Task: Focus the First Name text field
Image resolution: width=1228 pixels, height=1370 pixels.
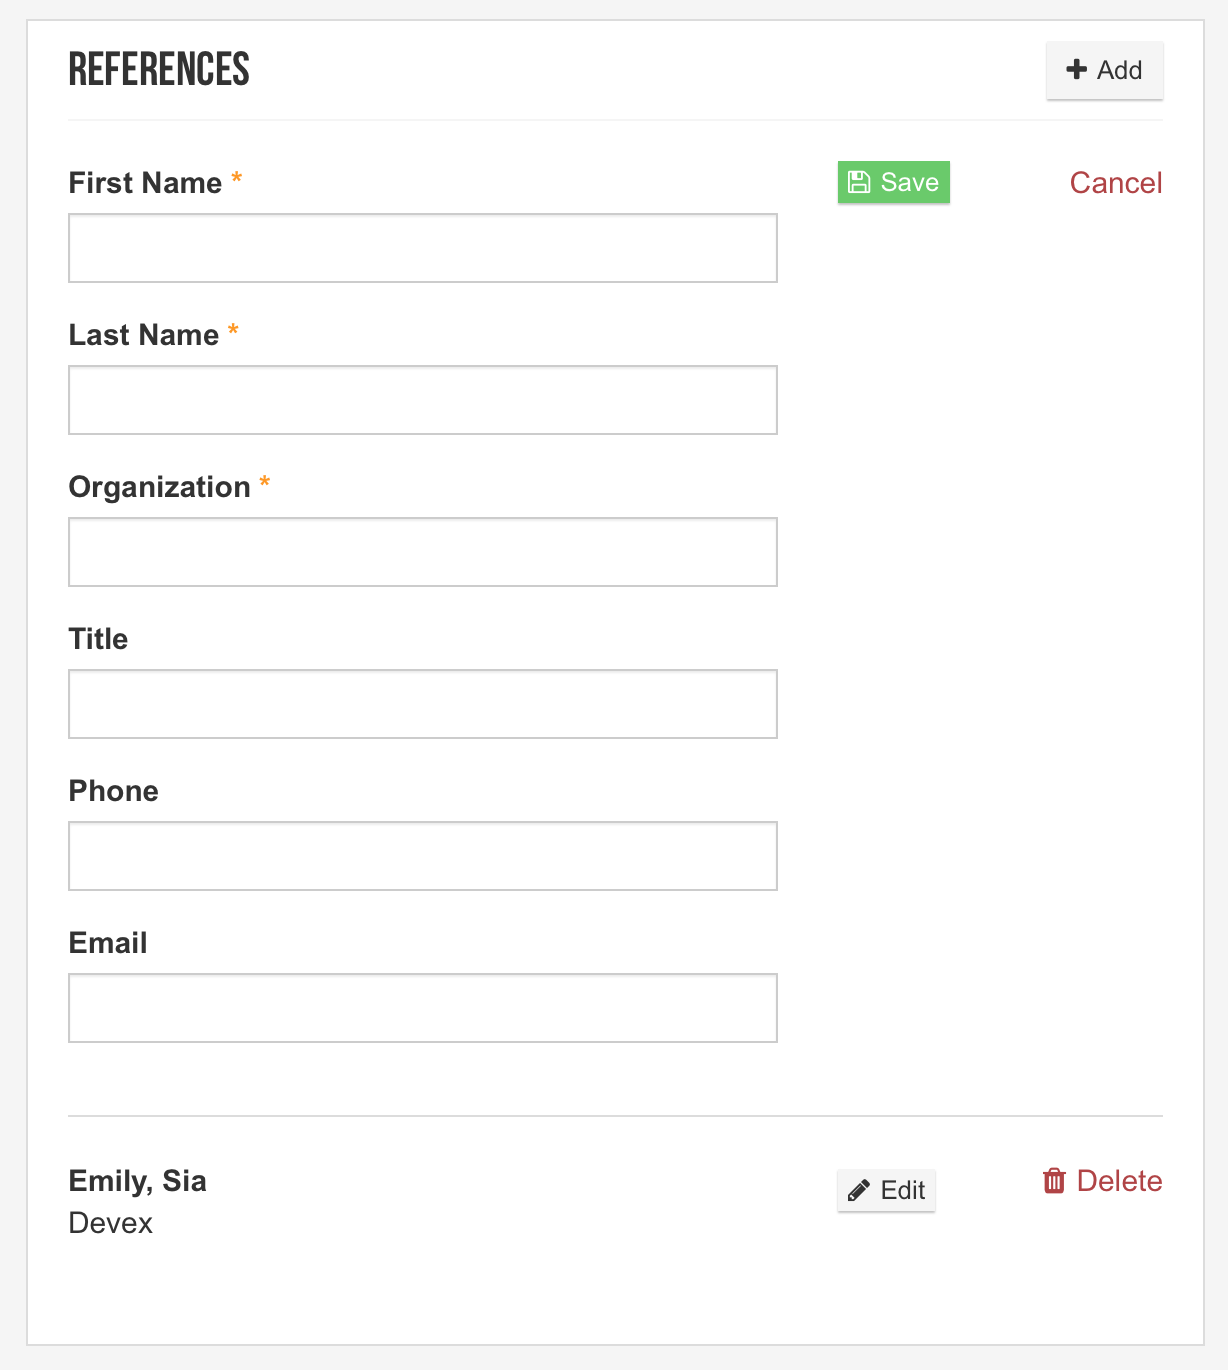Action: (x=423, y=248)
